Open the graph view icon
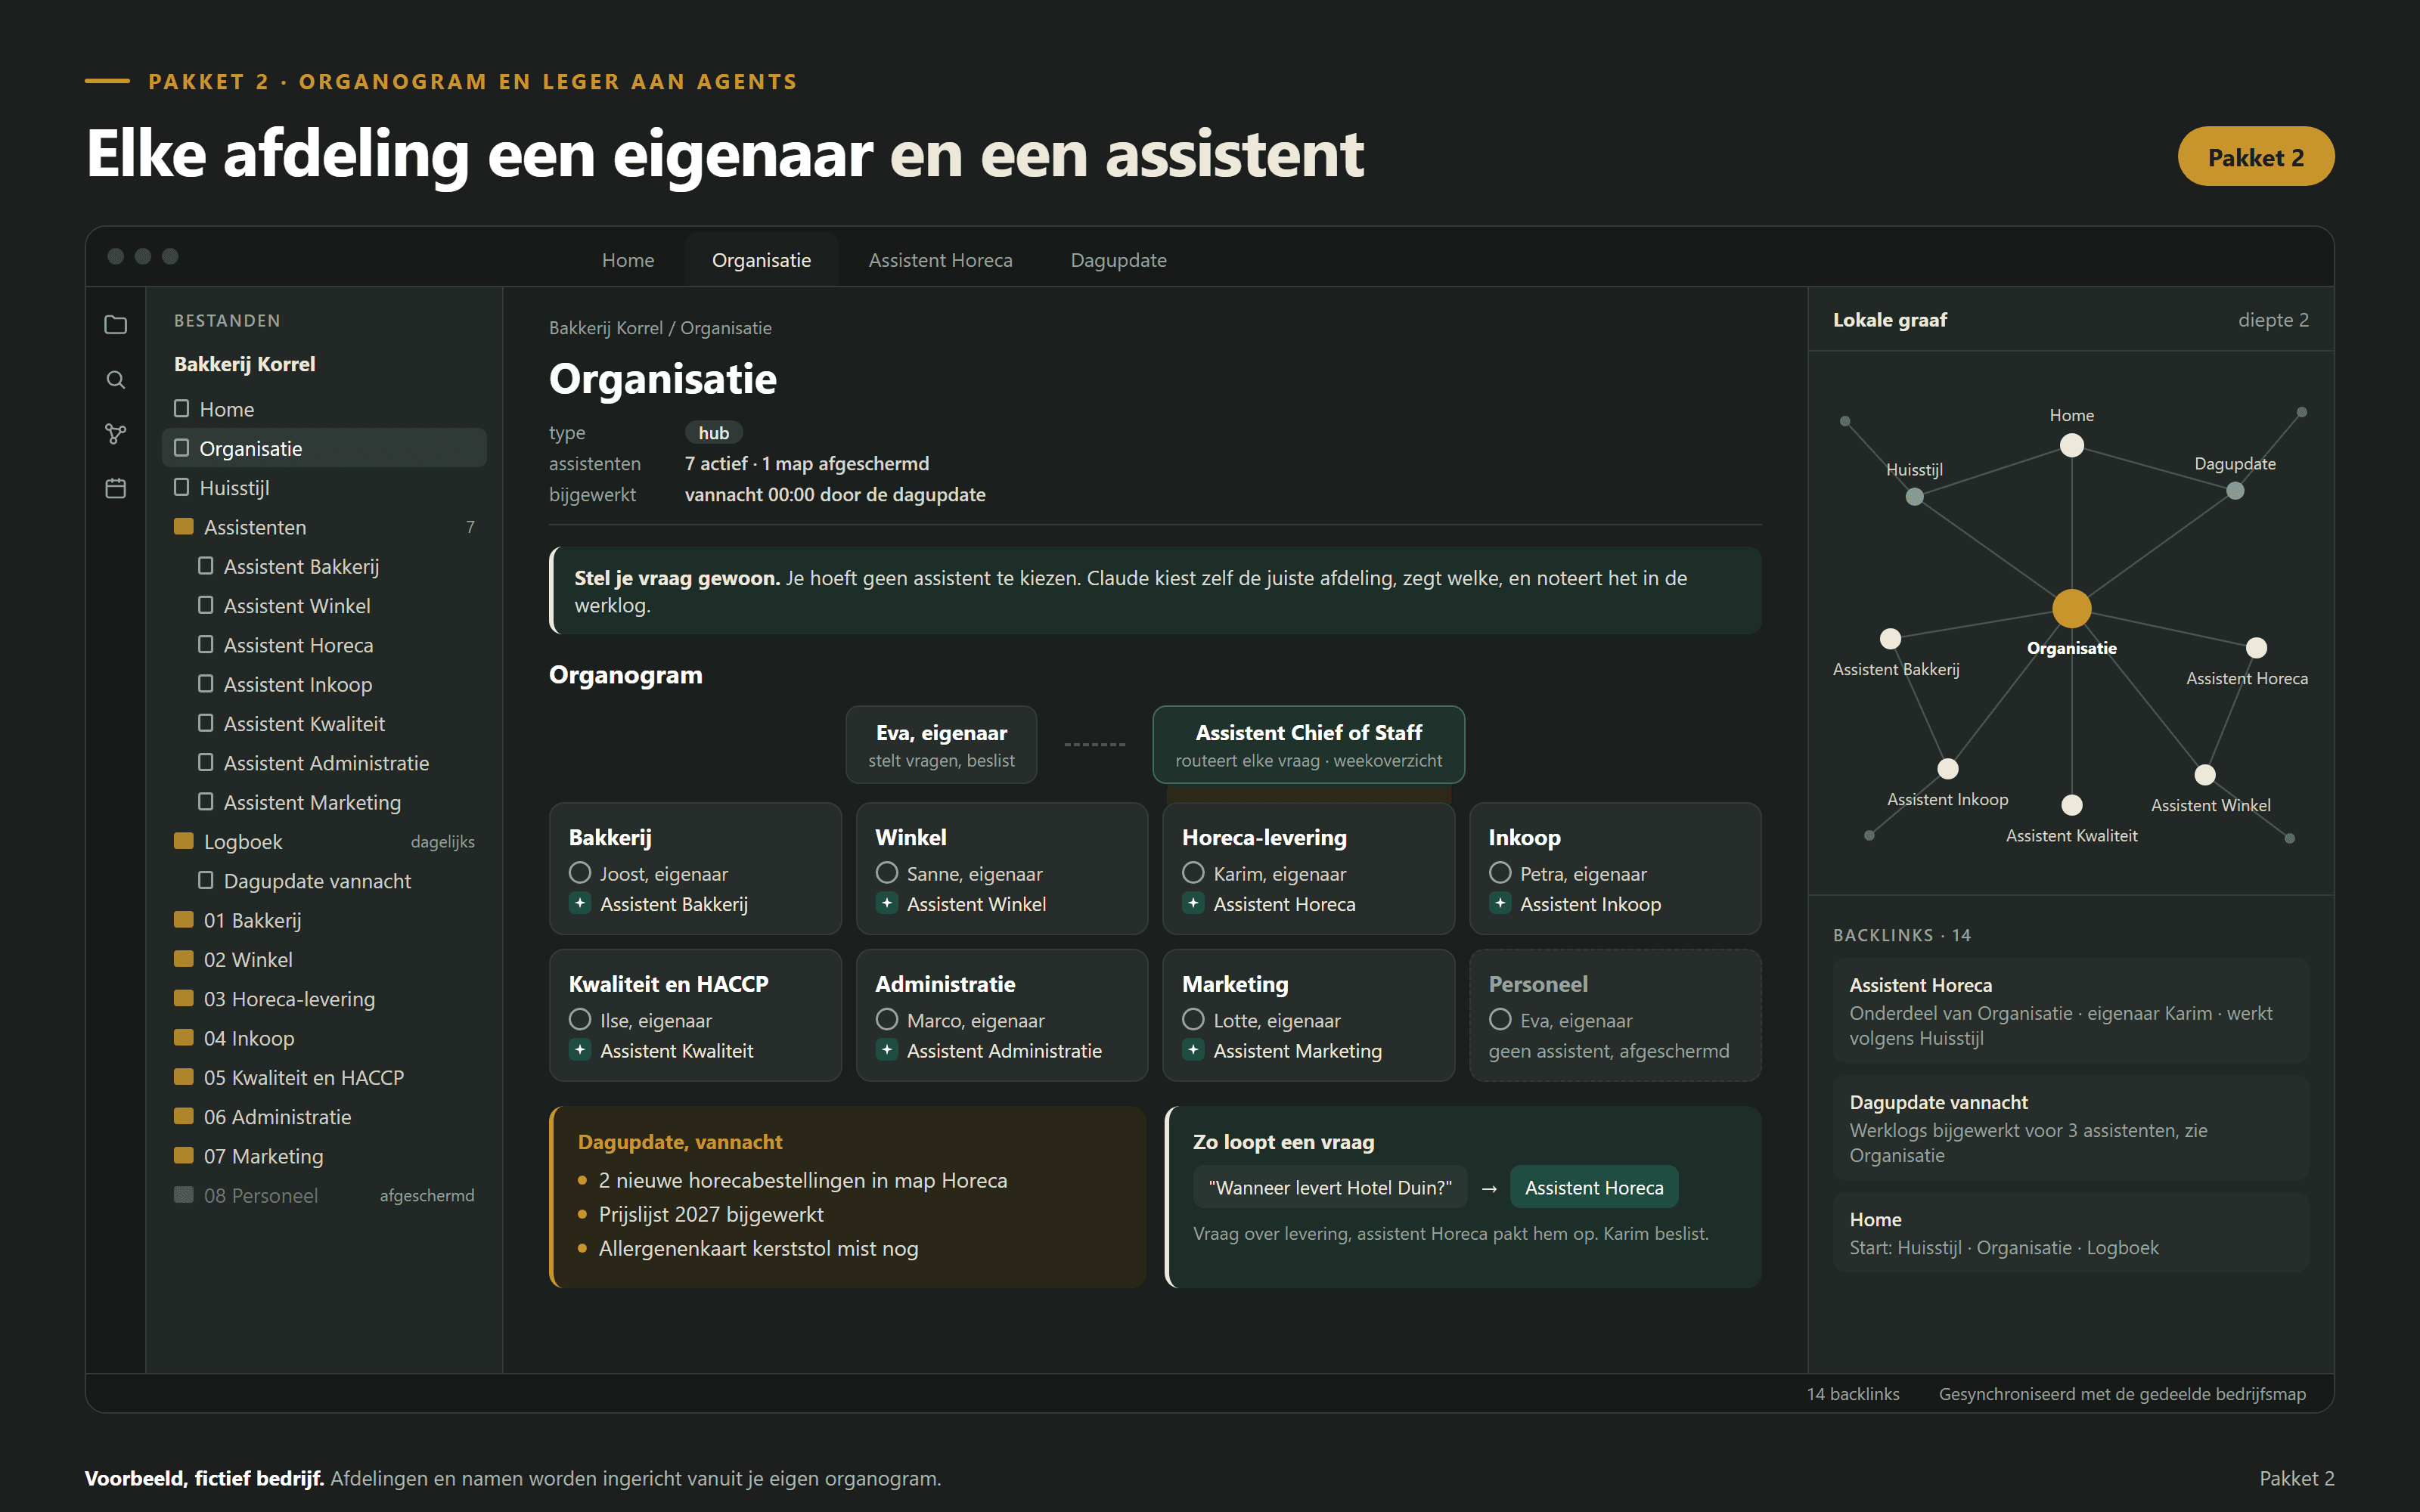 116,434
